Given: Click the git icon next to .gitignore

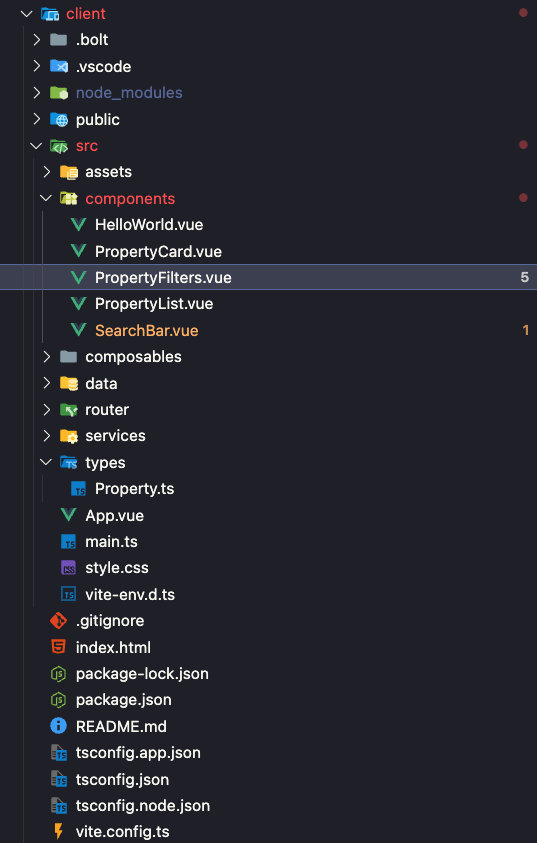Looking at the screenshot, I should point(59,620).
